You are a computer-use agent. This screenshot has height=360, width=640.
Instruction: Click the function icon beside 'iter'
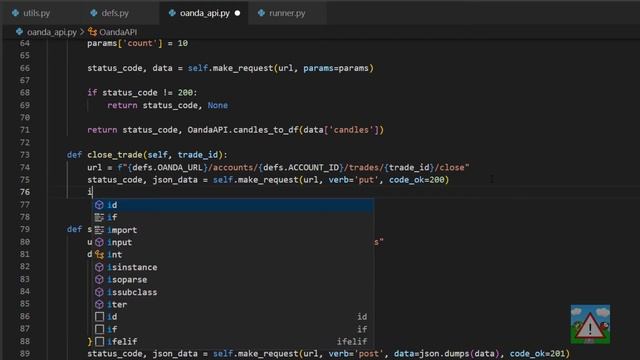(99, 304)
